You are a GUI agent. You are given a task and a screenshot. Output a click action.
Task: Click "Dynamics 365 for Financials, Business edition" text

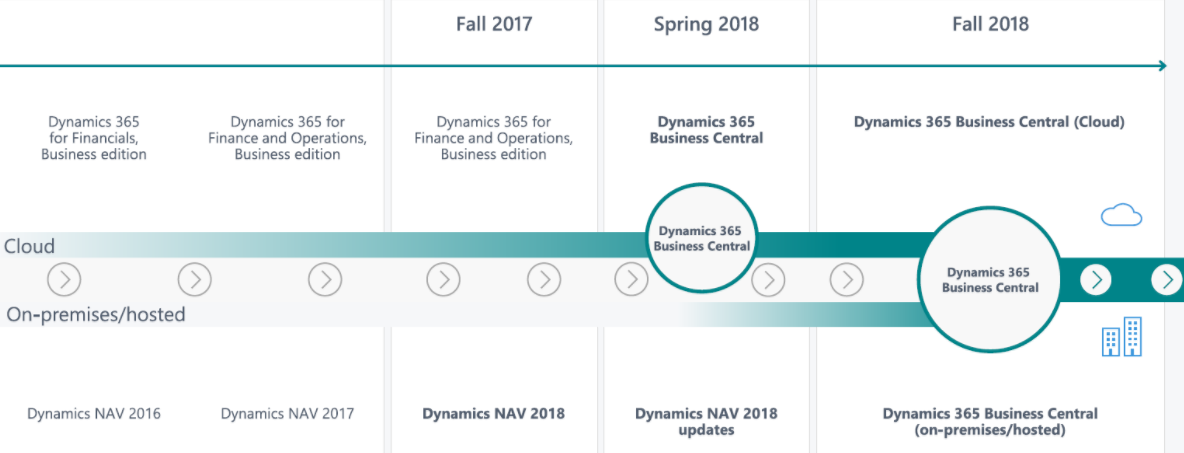pos(94,137)
